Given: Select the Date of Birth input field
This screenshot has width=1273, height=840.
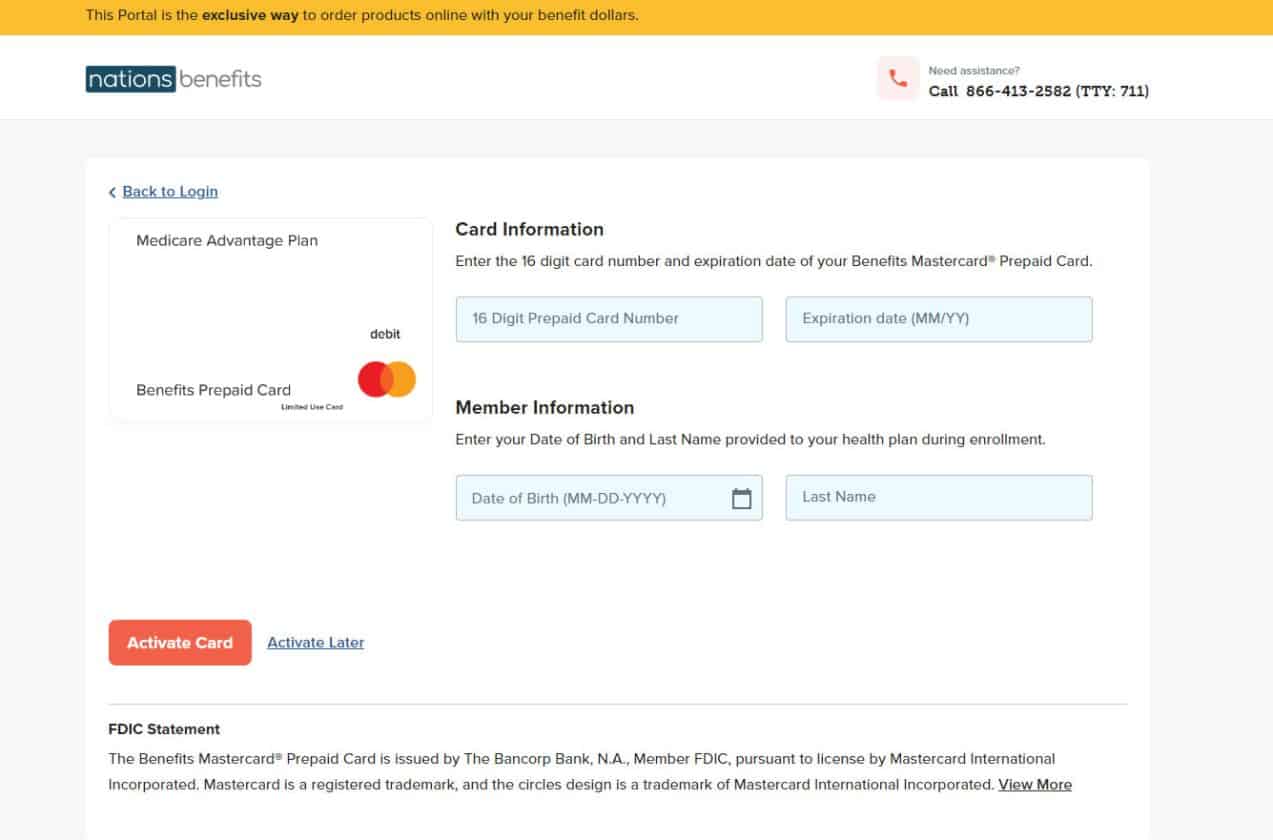Looking at the screenshot, I should tap(590, 498).
